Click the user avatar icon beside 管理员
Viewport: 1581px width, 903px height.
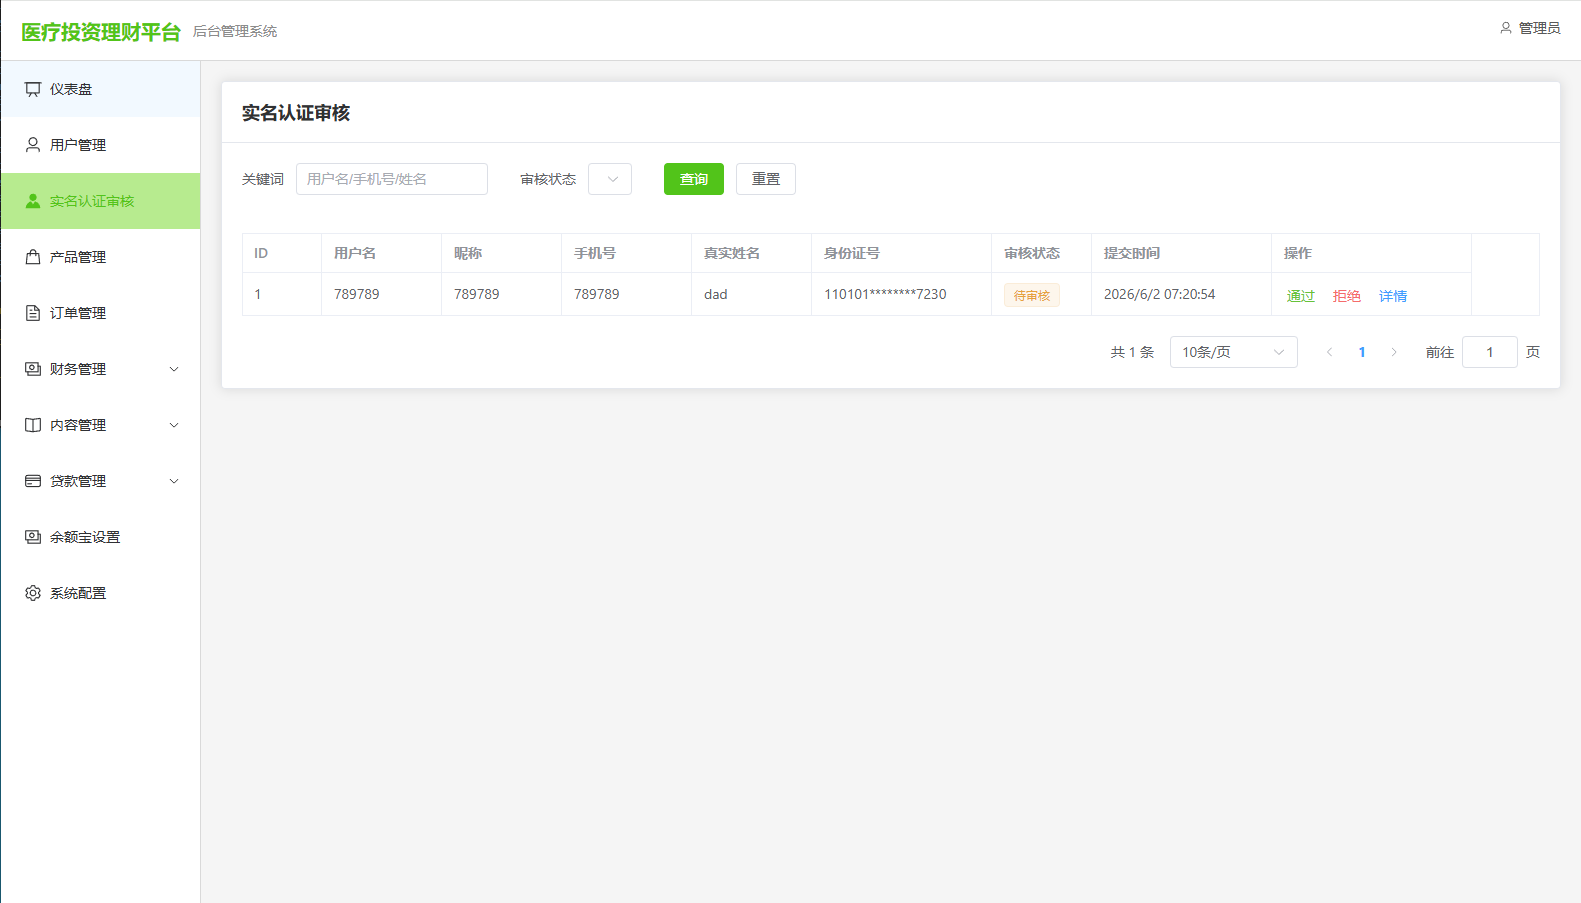(x=1506, y=28)
